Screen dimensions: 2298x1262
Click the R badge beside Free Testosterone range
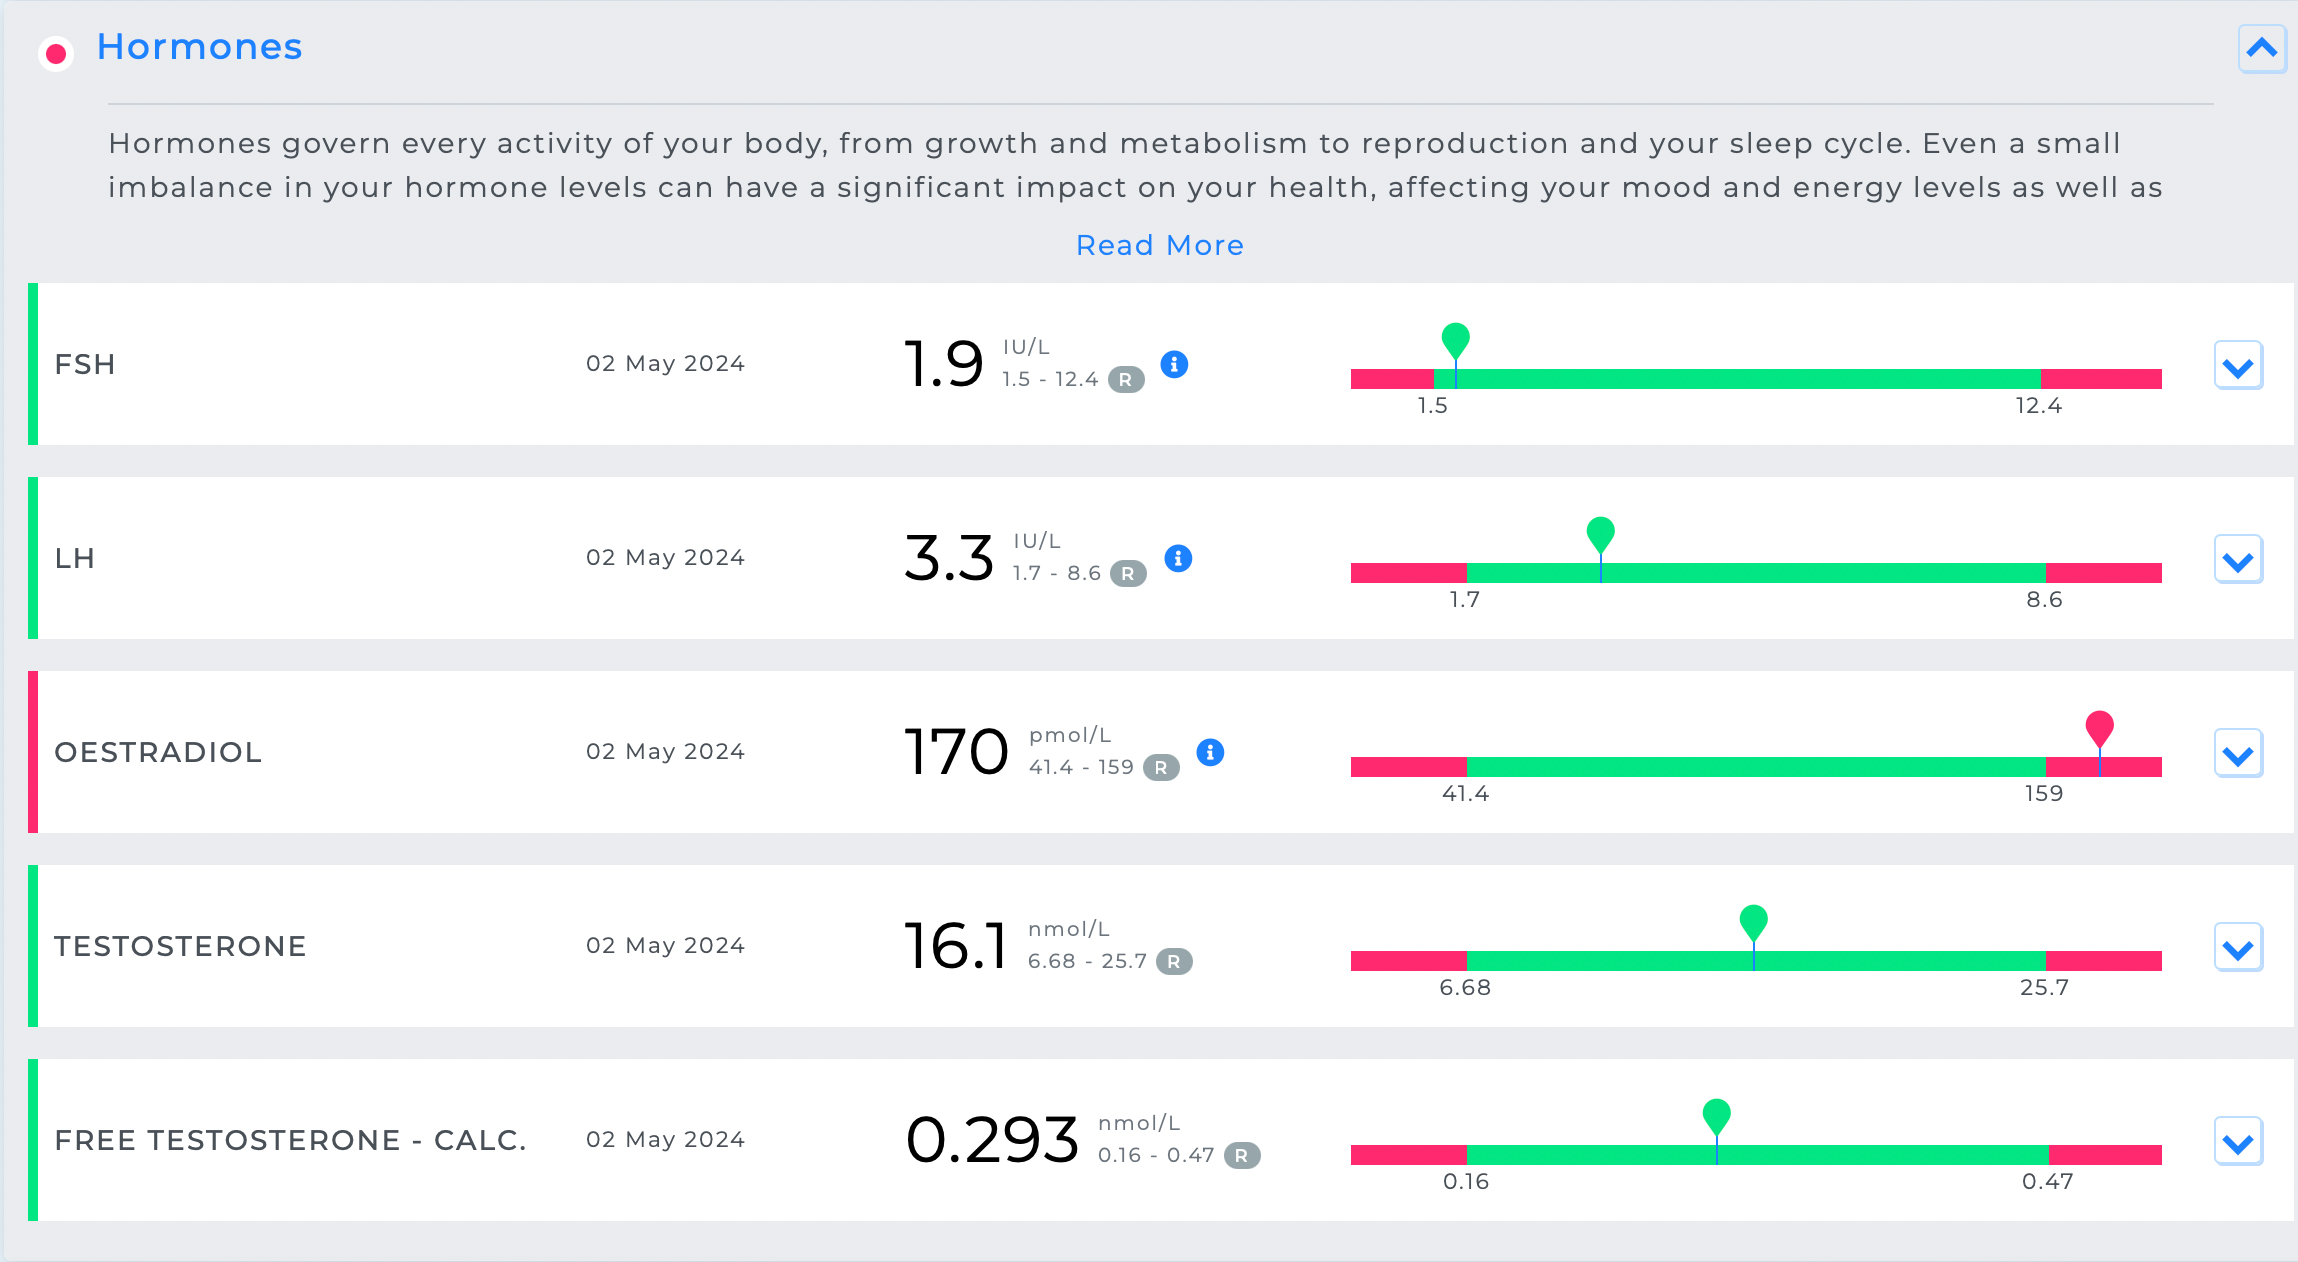click(x=1242, y=1156)
